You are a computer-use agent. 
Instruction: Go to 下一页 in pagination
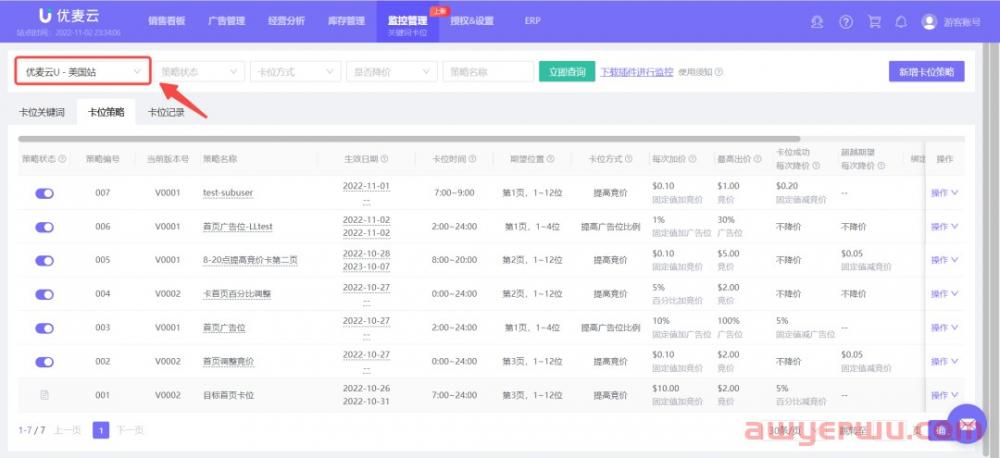click(129, 430)
